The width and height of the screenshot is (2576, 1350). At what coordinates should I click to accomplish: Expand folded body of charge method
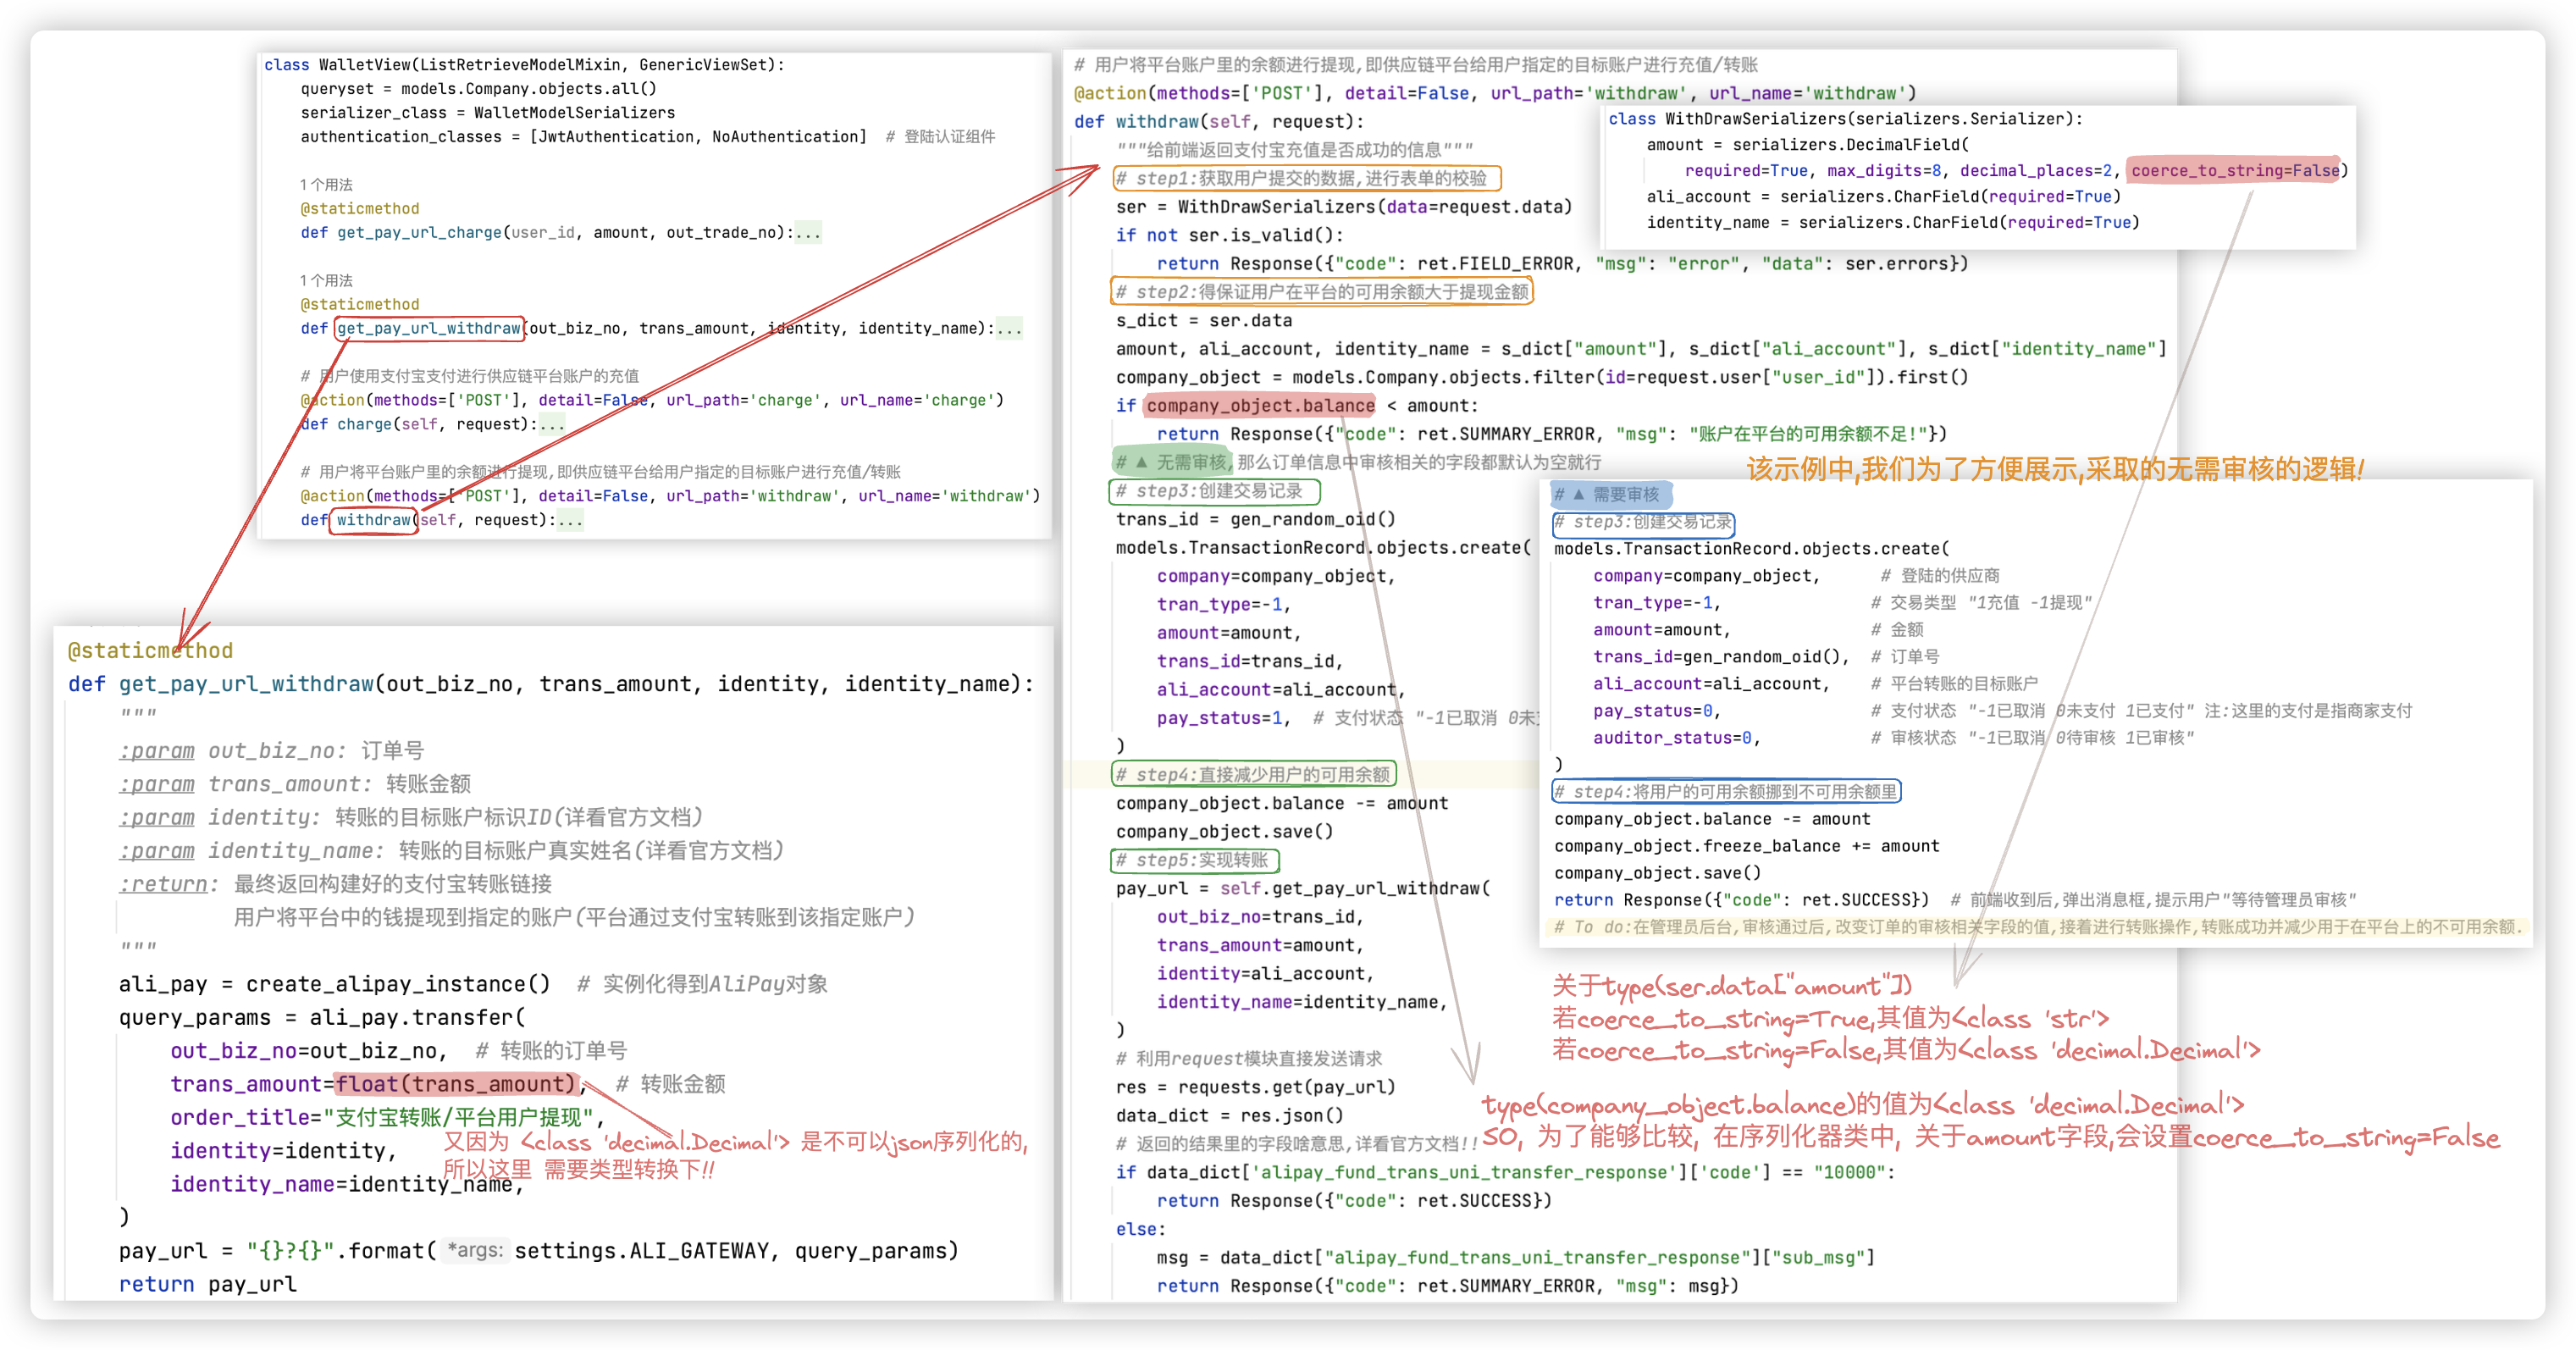coord(552,425)
